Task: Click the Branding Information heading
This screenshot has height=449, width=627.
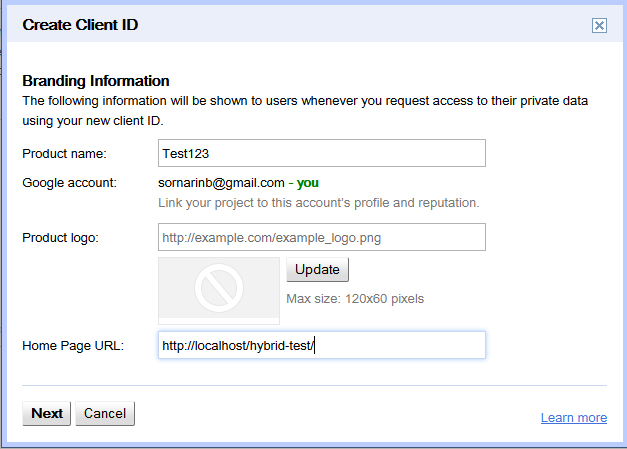Action: [x=96, y=81]
